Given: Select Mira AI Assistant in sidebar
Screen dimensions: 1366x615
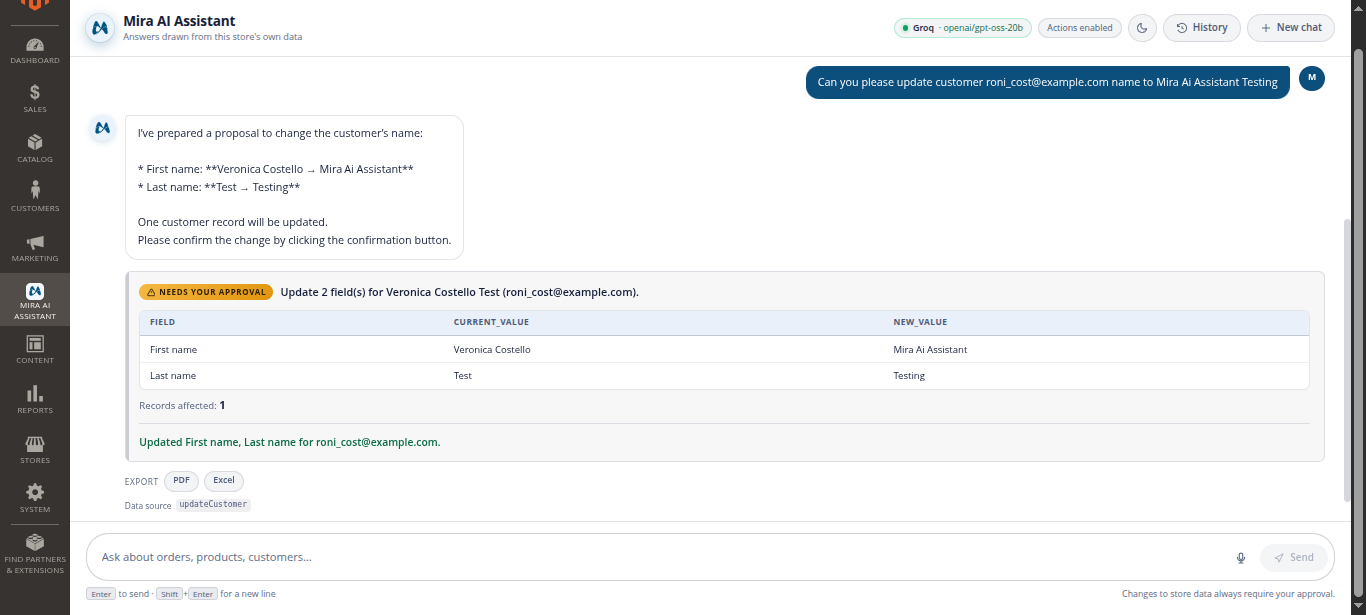Looking at the screenshot, I should (35, 301).
